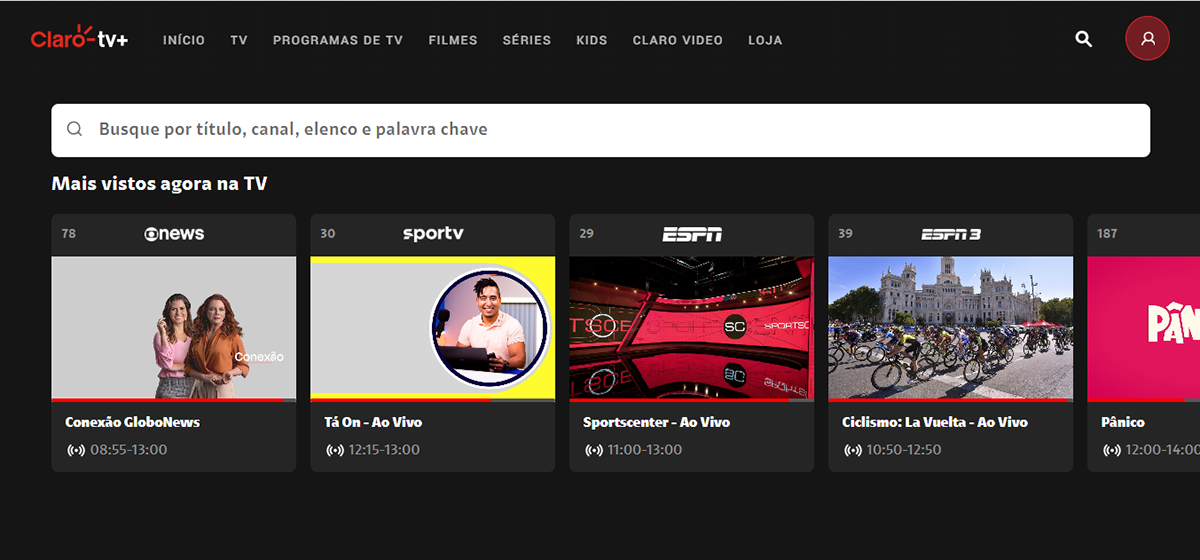This screenshot has height=560, width=1200.
Task: Select the progress bar under Sportscenter image
Action: click(692, 400)
